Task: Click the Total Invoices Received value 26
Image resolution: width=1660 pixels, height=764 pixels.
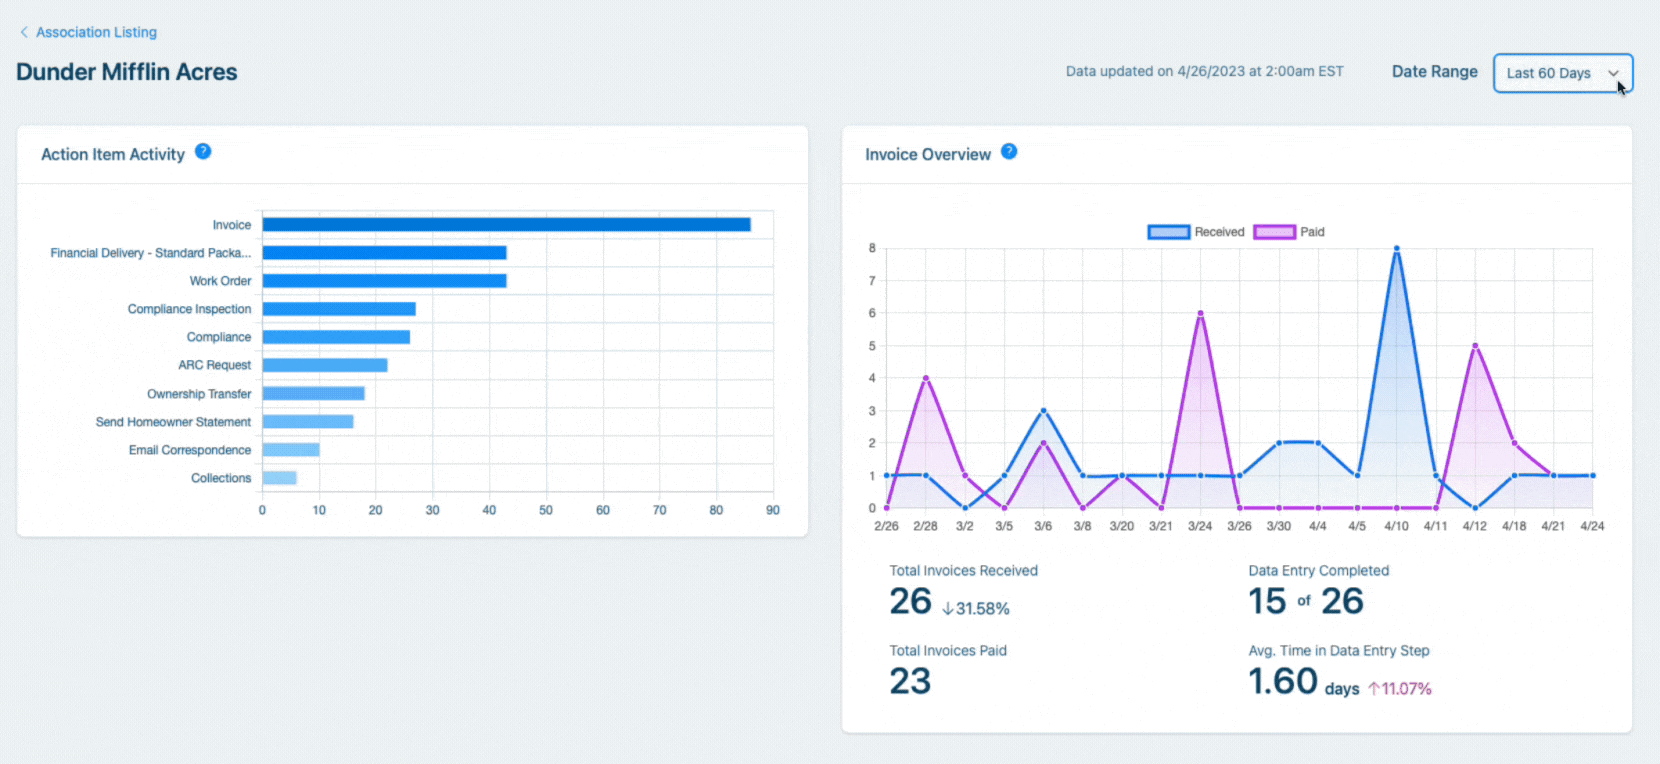Action: tap(910, 601)
